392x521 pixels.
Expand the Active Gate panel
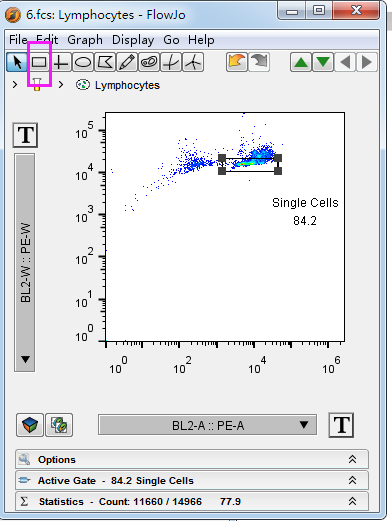pos(192,480)
